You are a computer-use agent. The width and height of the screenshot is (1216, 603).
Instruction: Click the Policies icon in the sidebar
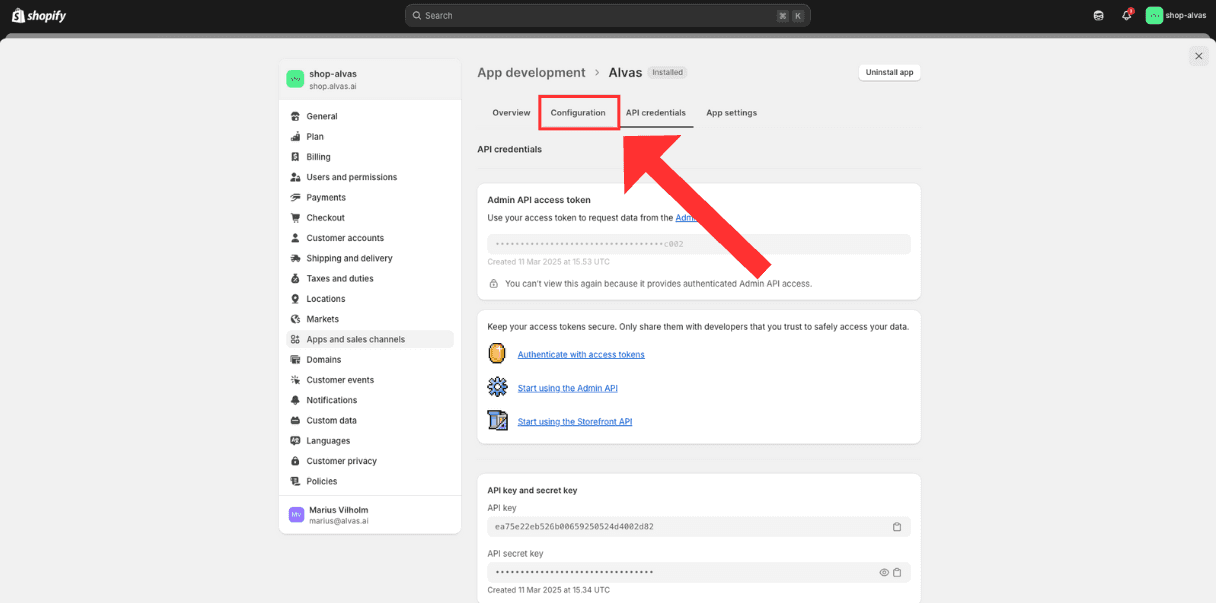(296, 481)
